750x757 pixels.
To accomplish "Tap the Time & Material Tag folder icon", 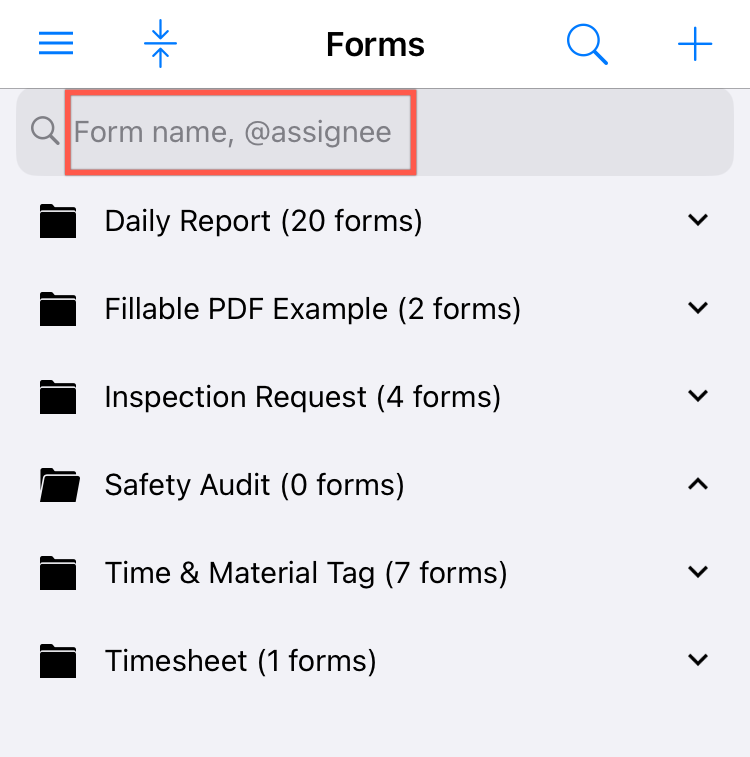I will click(x=59, y=573).
